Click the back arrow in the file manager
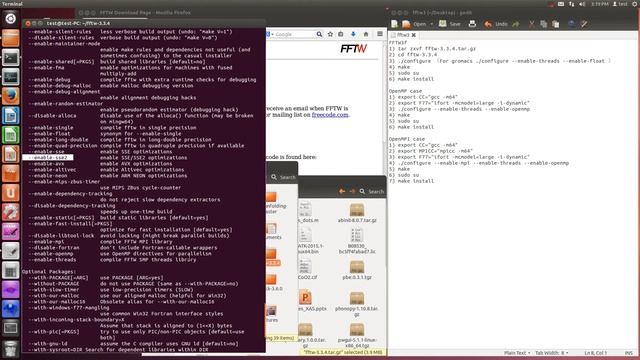 click(x=342, y=191)
